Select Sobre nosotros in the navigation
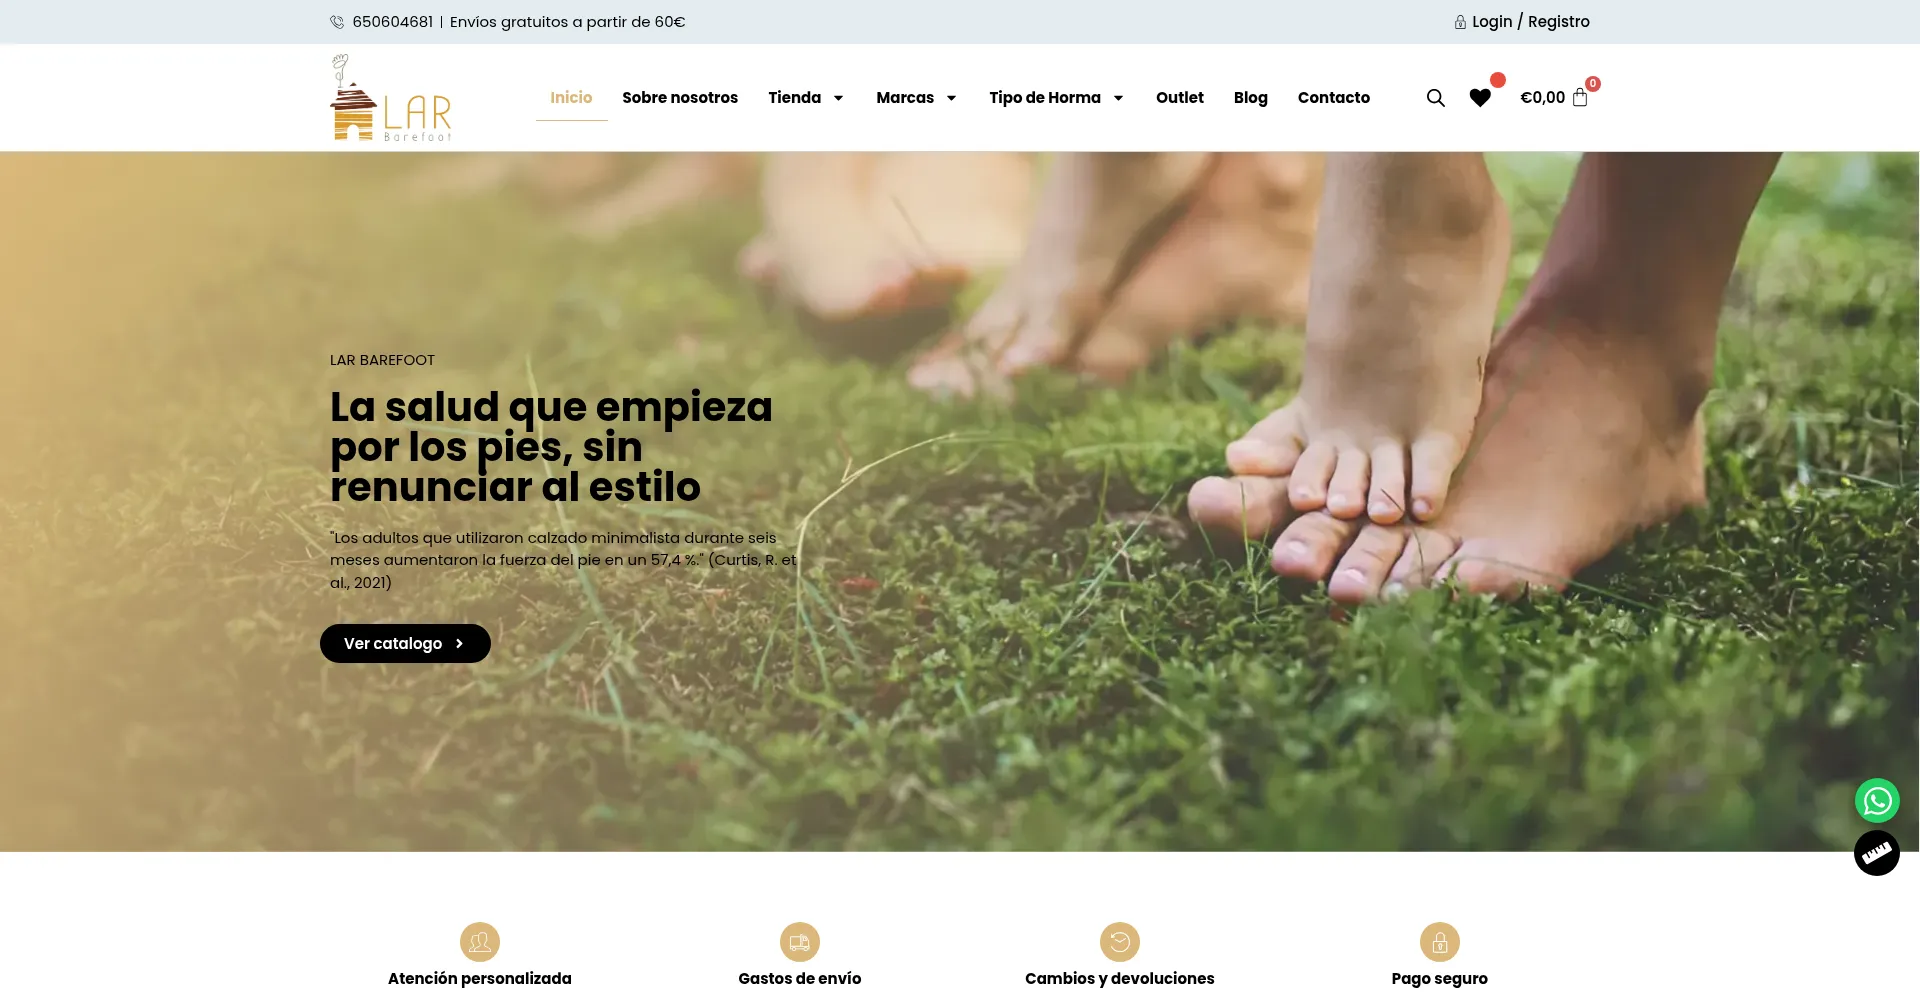Image resolution: width=1920 pixels, height=993 pixels. tap(680, 98)
